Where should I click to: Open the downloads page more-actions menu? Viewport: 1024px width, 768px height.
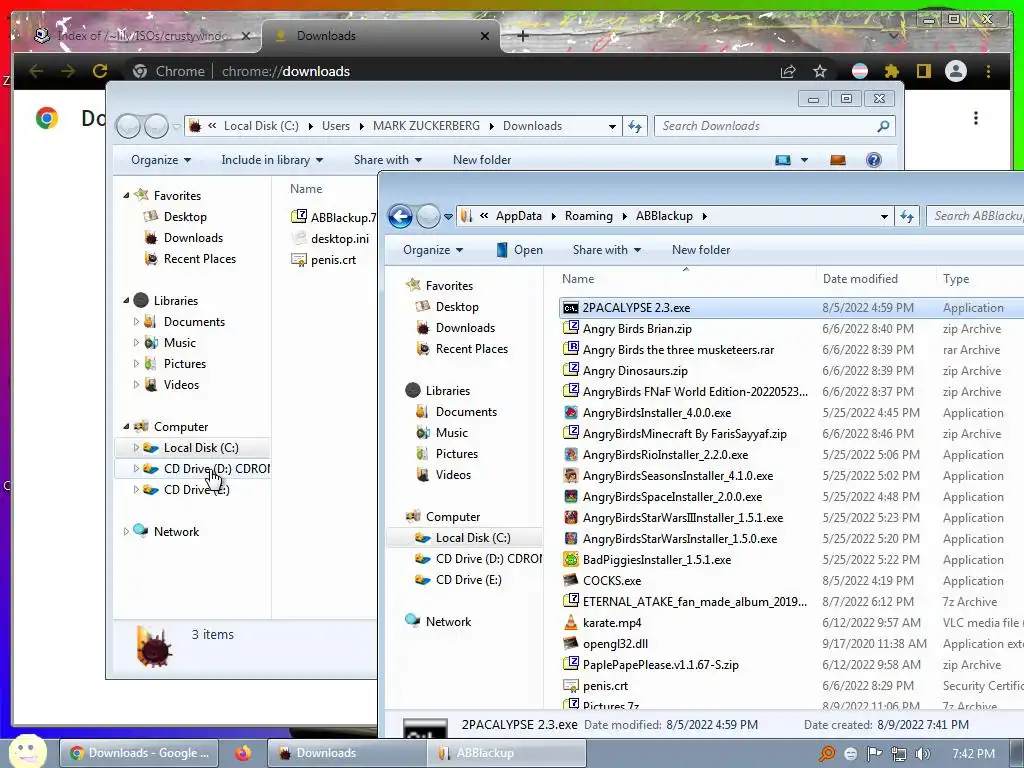click(976, 118)
